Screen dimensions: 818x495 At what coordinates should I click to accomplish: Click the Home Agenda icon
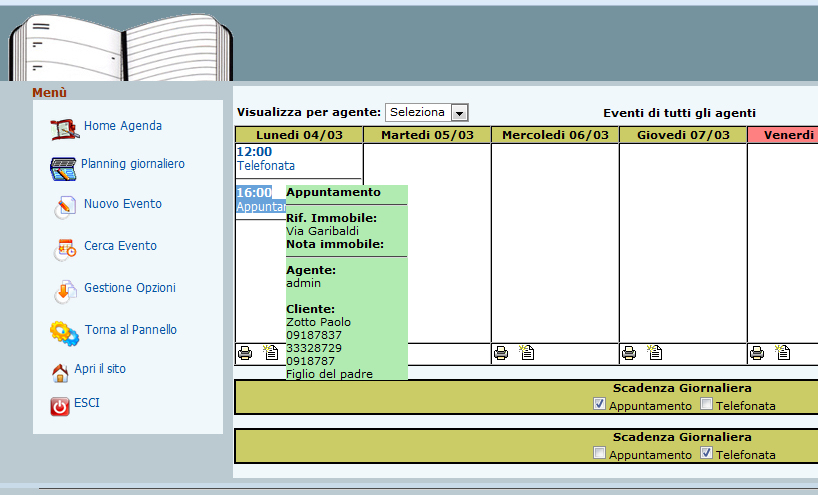[x=65, y=128]
